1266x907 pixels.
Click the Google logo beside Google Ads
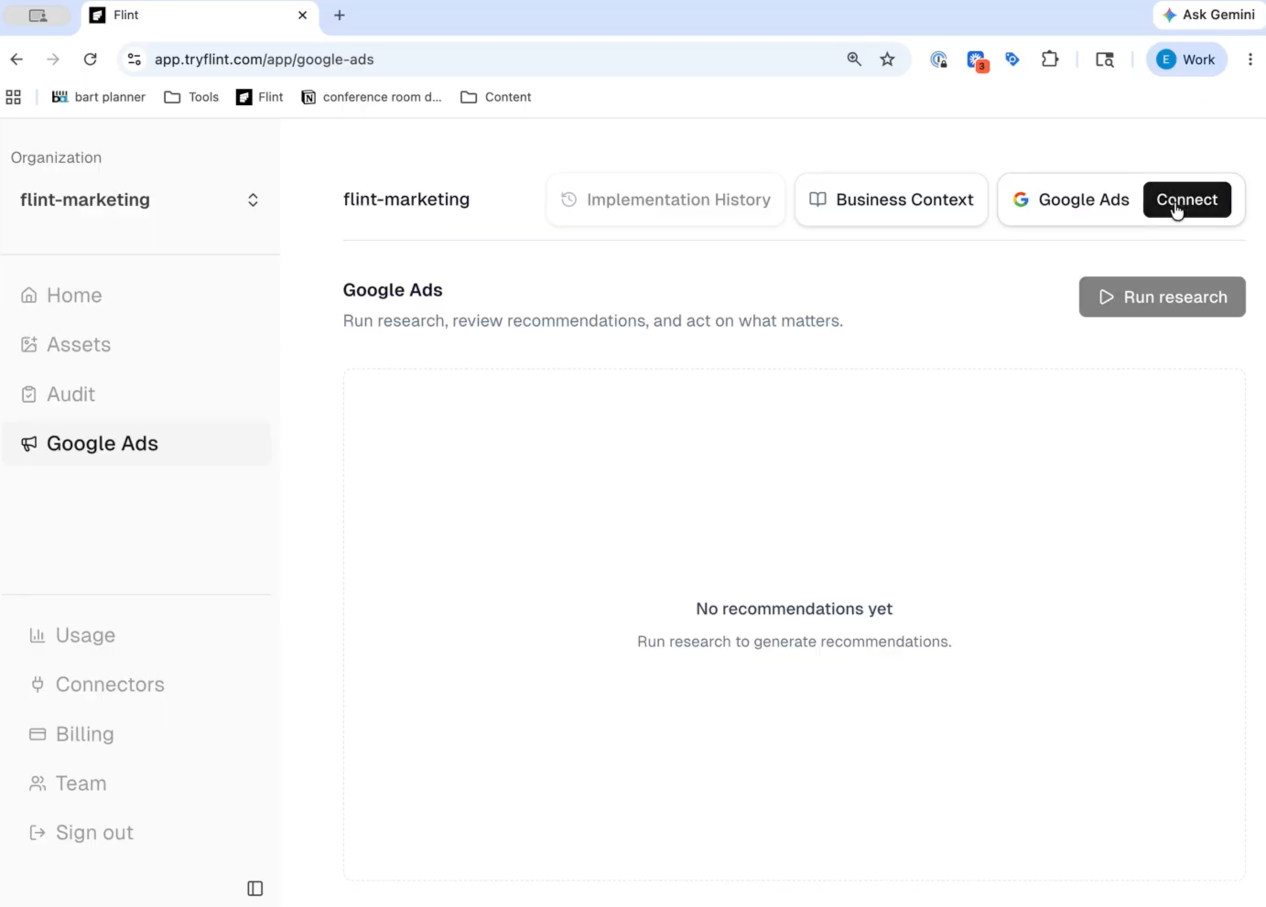point(1021,199)
